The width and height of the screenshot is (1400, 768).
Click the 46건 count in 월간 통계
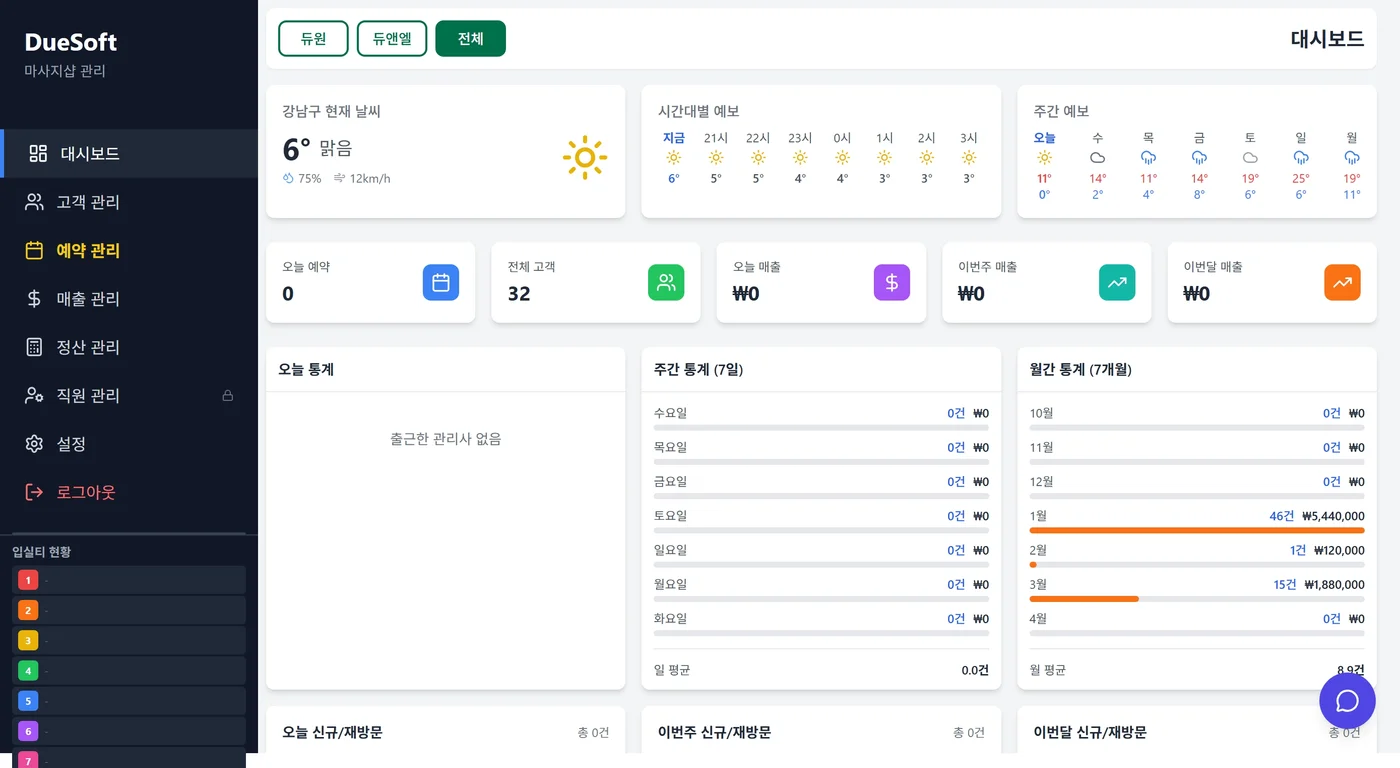[x=1281, y=516]
